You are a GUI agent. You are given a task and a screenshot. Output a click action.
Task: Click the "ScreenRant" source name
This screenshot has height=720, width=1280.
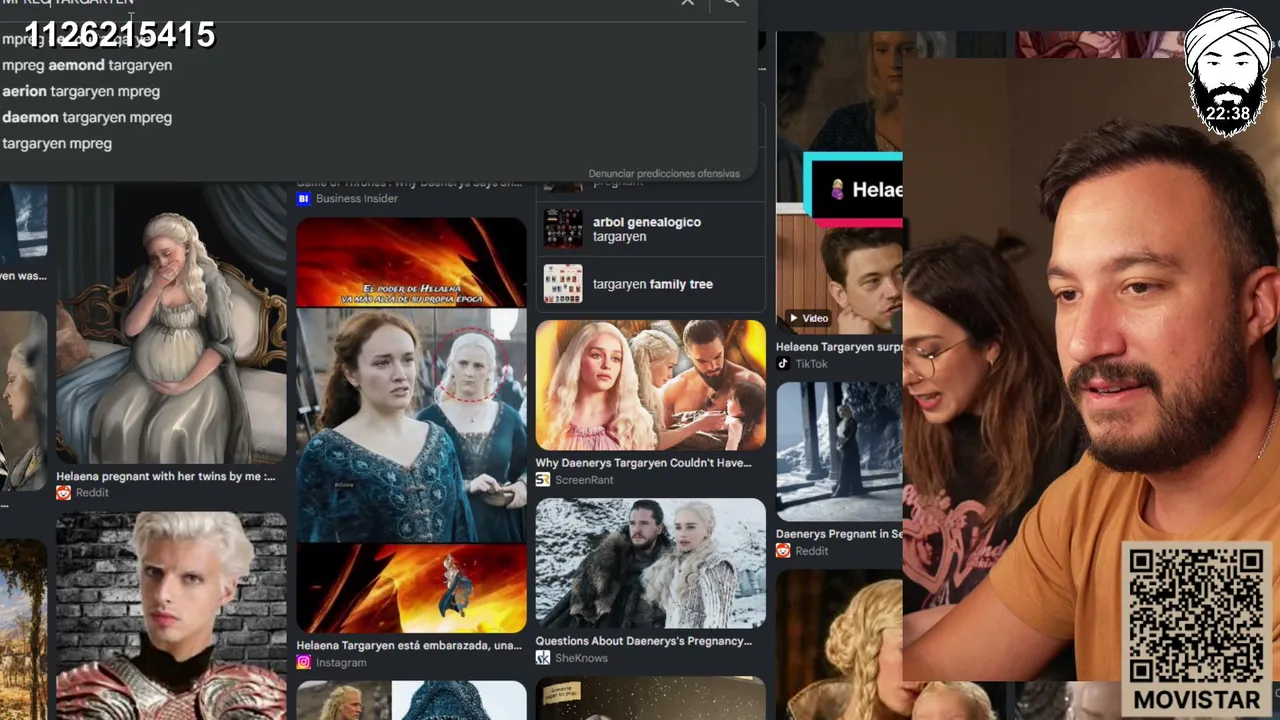(585, 480)
